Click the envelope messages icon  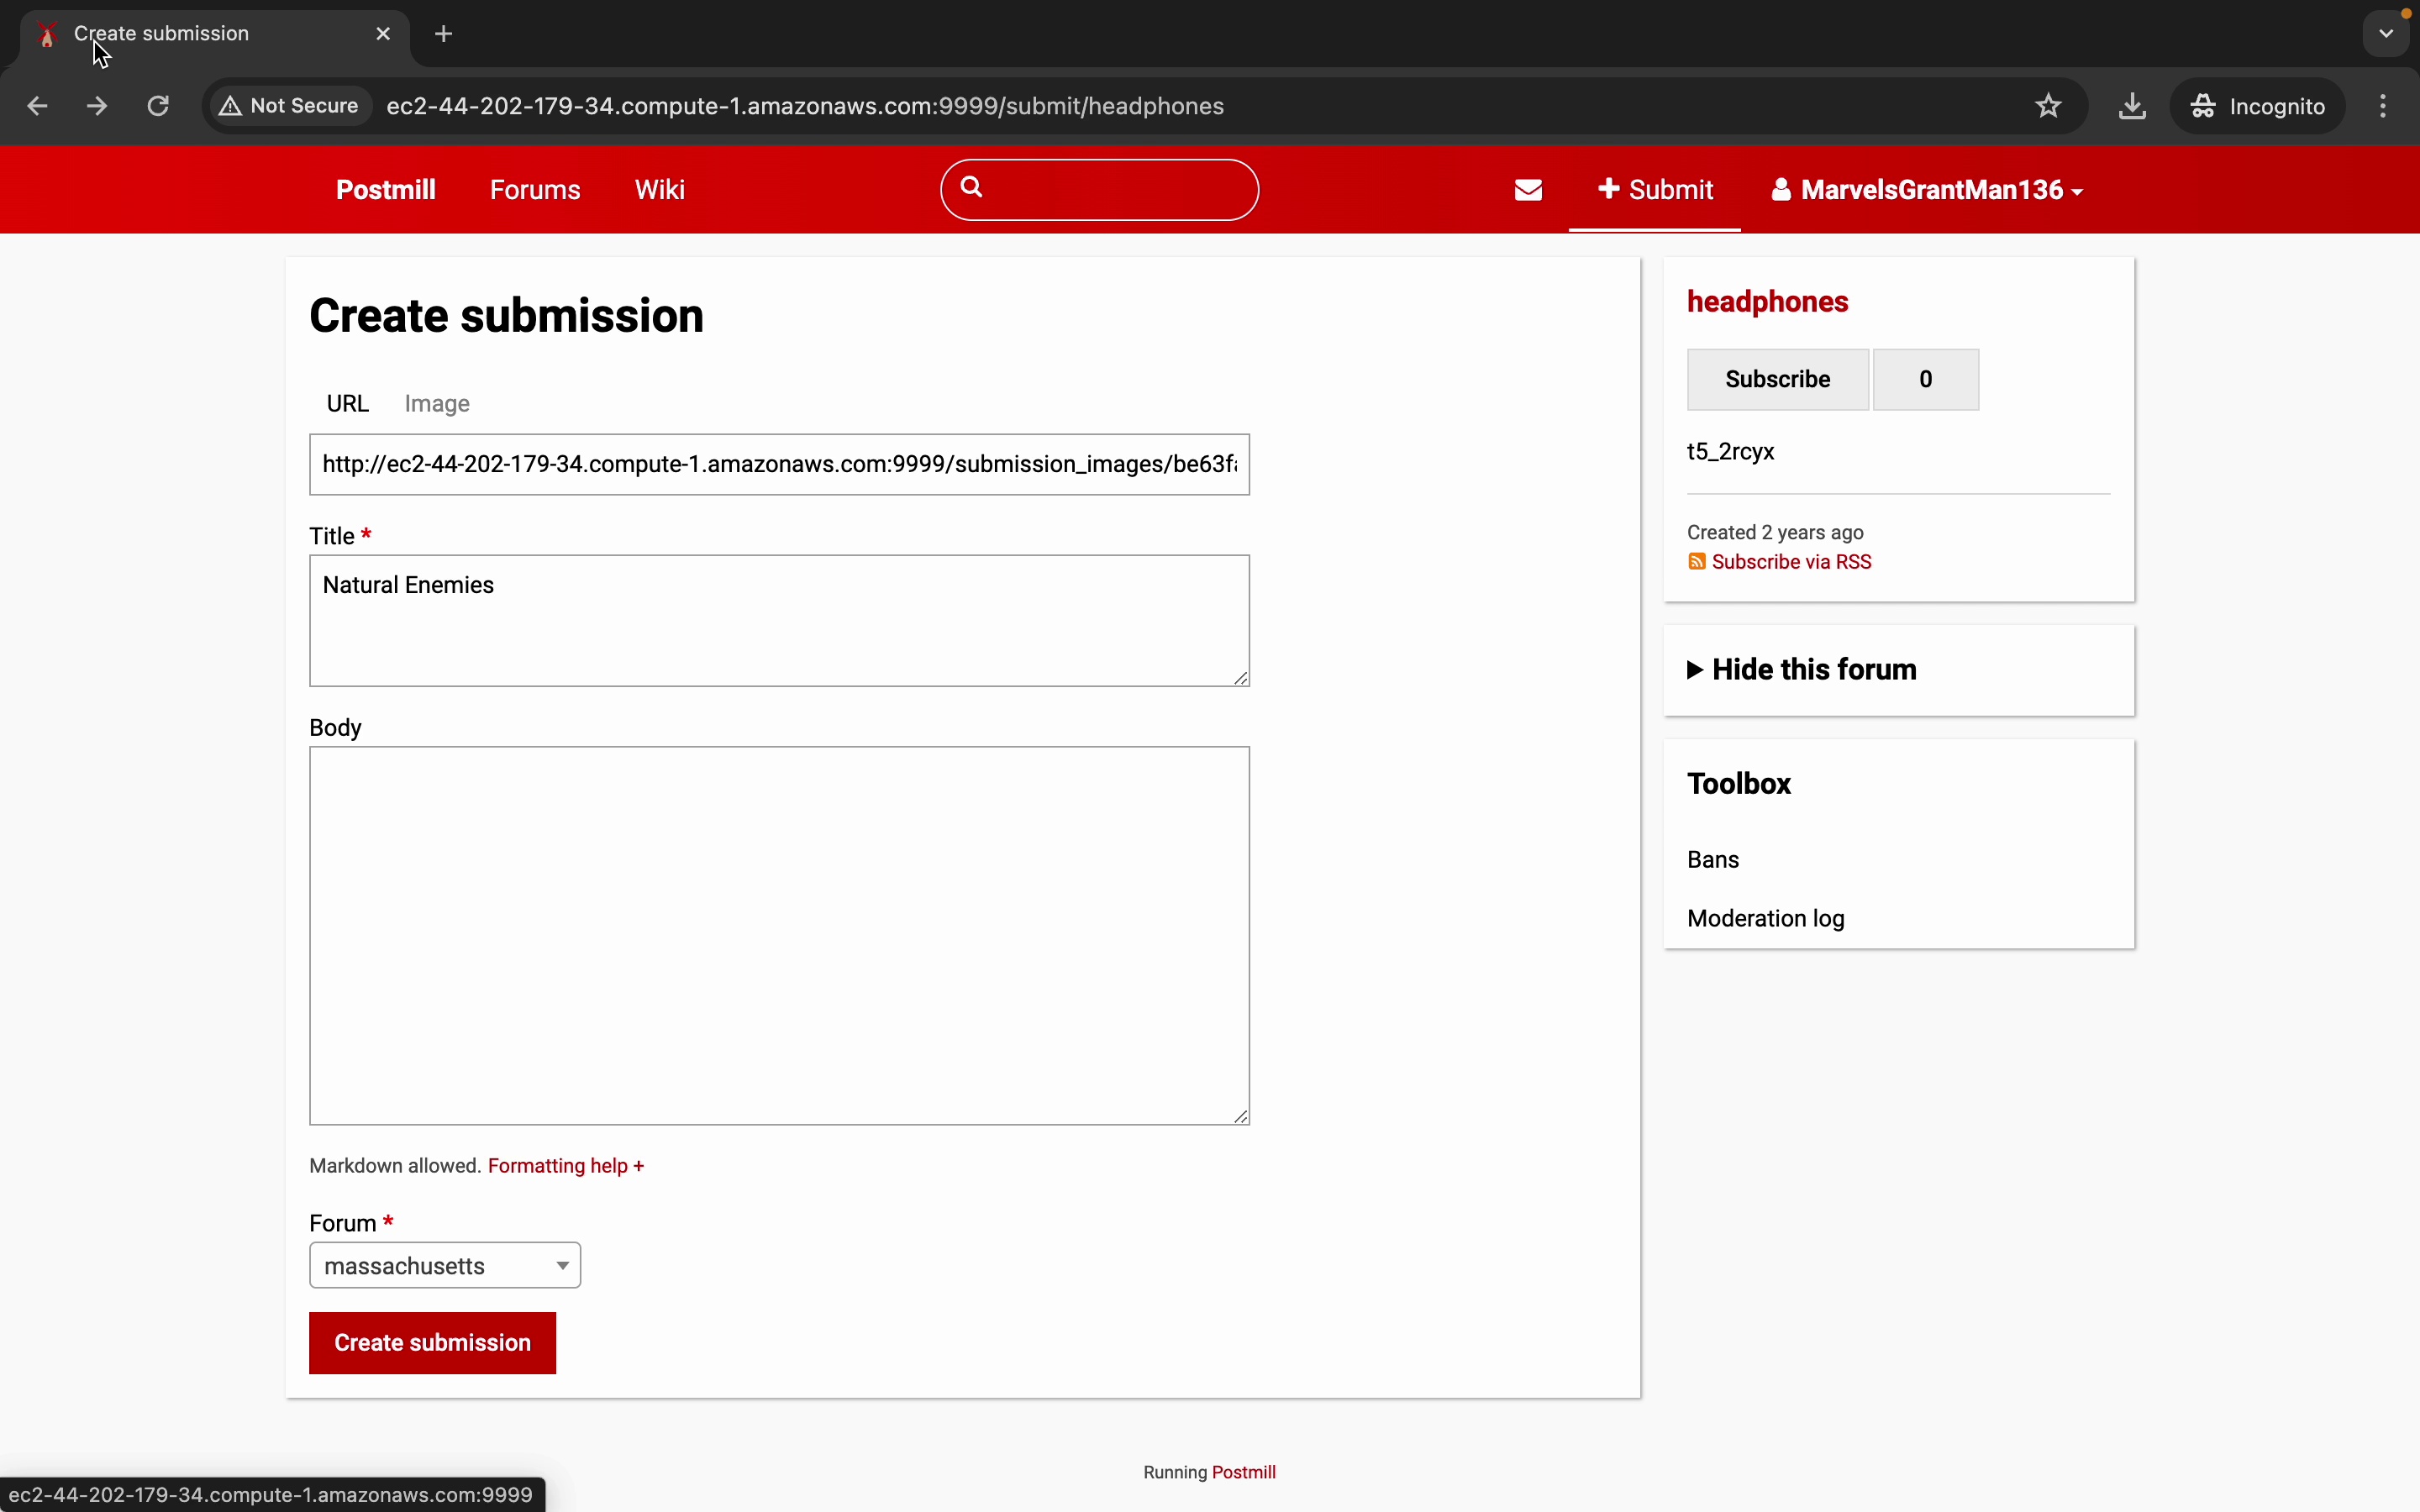tap(1528, 190)
